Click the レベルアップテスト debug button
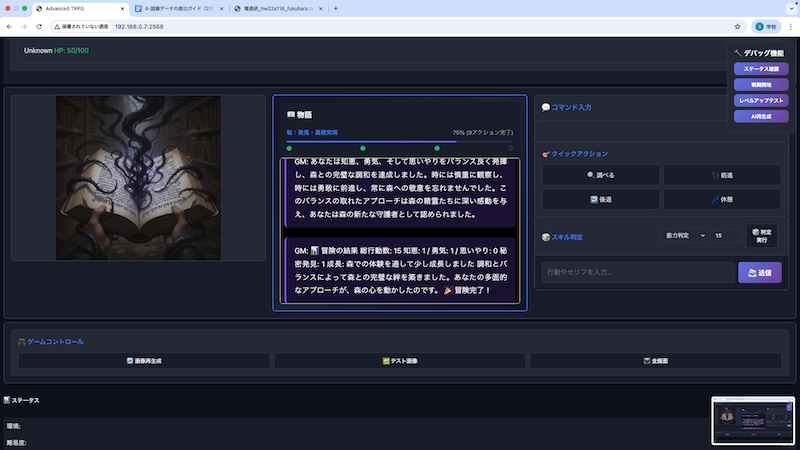Image resolution: width=800 pixels, height=450 pixels. click(x=761, y=101)
